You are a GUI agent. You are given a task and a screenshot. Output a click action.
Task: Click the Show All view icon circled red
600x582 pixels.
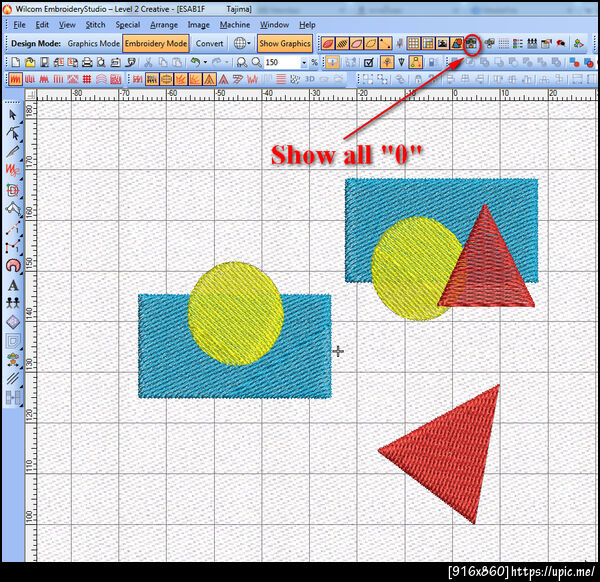point(472,43)
